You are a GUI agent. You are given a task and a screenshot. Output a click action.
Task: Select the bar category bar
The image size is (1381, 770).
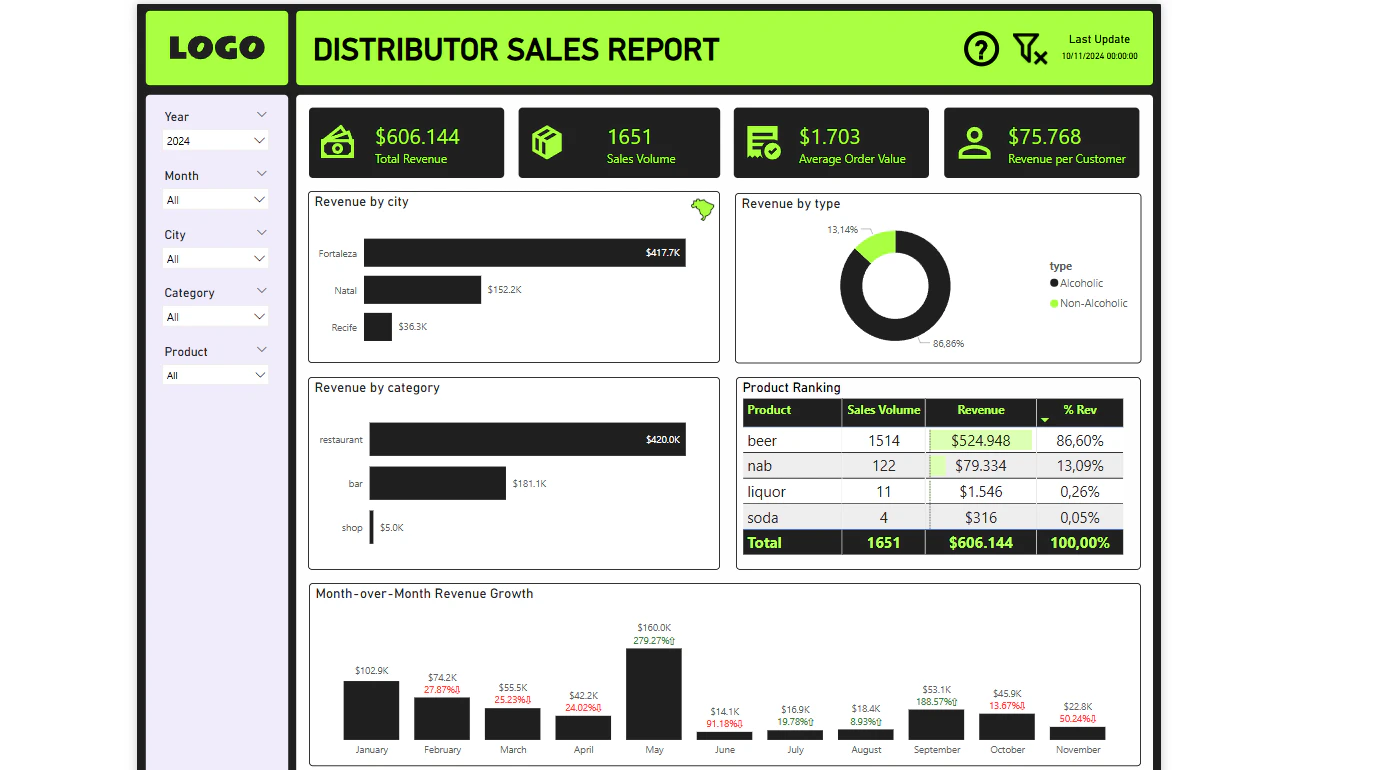click(438, 483)
